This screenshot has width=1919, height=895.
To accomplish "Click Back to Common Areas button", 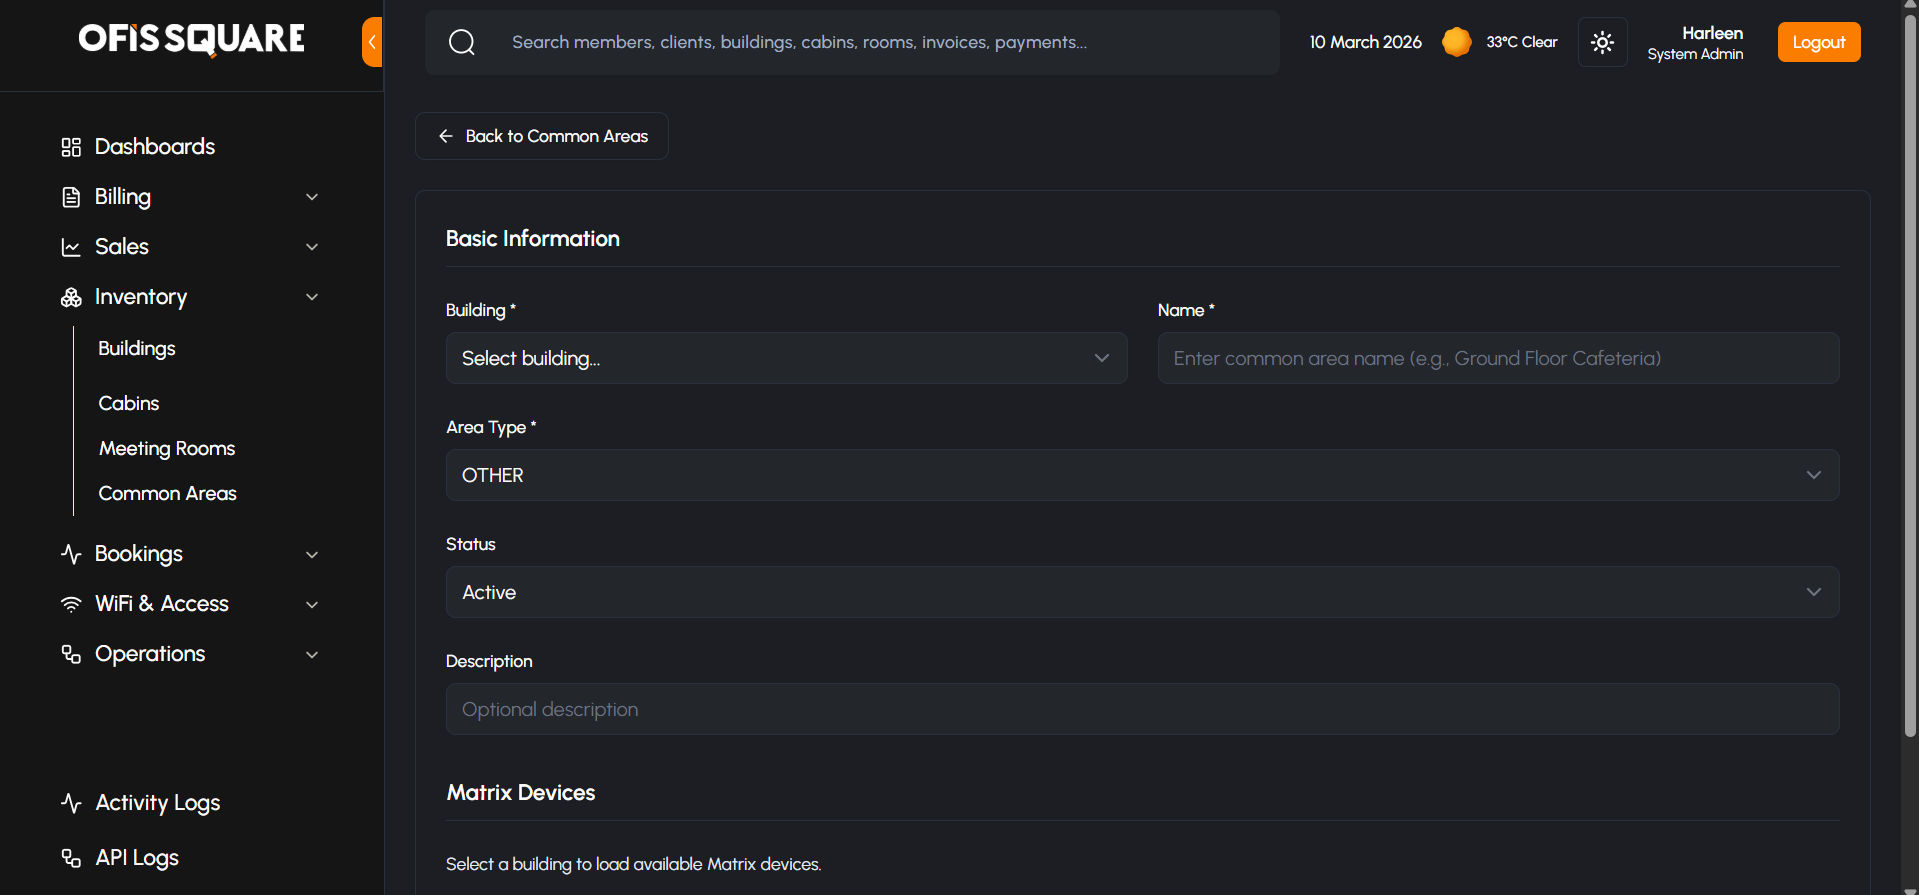I will (x=542, y=136).
